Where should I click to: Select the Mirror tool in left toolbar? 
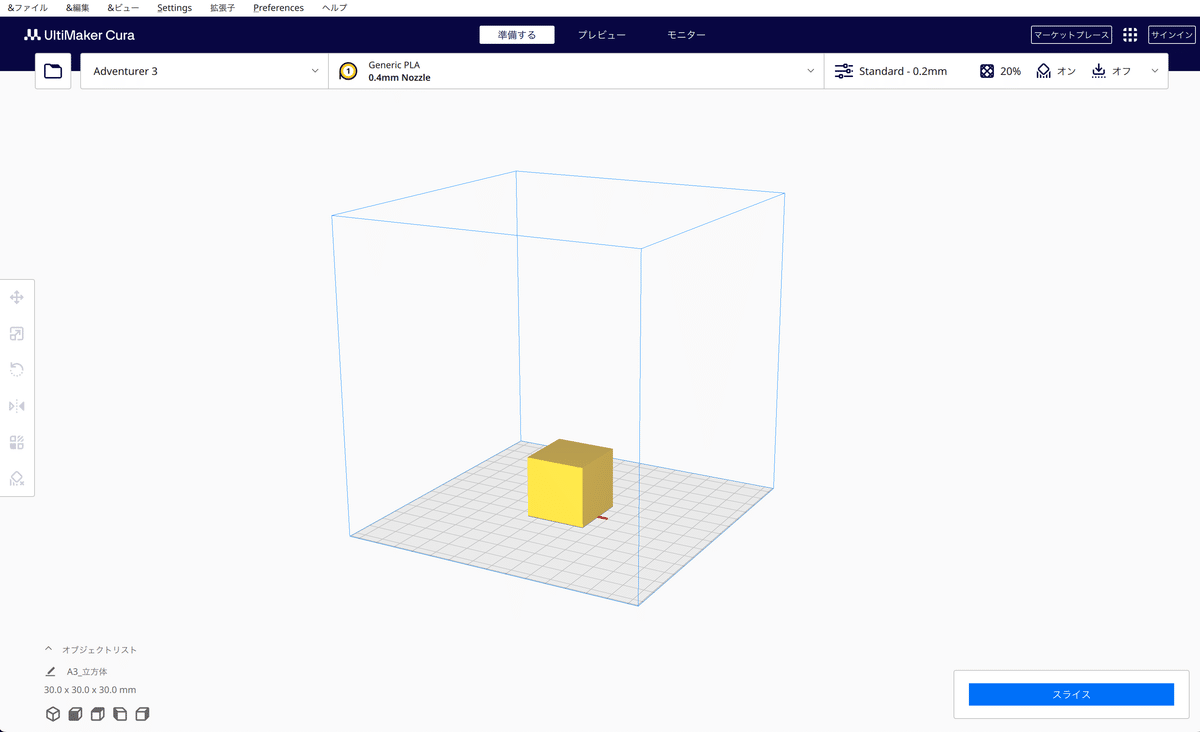point(17,405)
